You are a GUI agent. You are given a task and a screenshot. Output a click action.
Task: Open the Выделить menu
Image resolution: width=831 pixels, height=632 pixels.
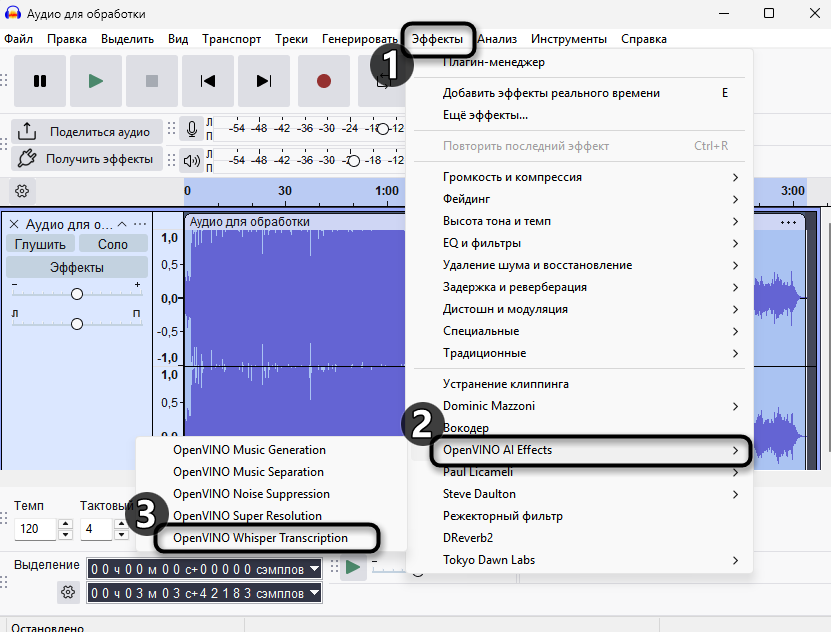point(127,39)
